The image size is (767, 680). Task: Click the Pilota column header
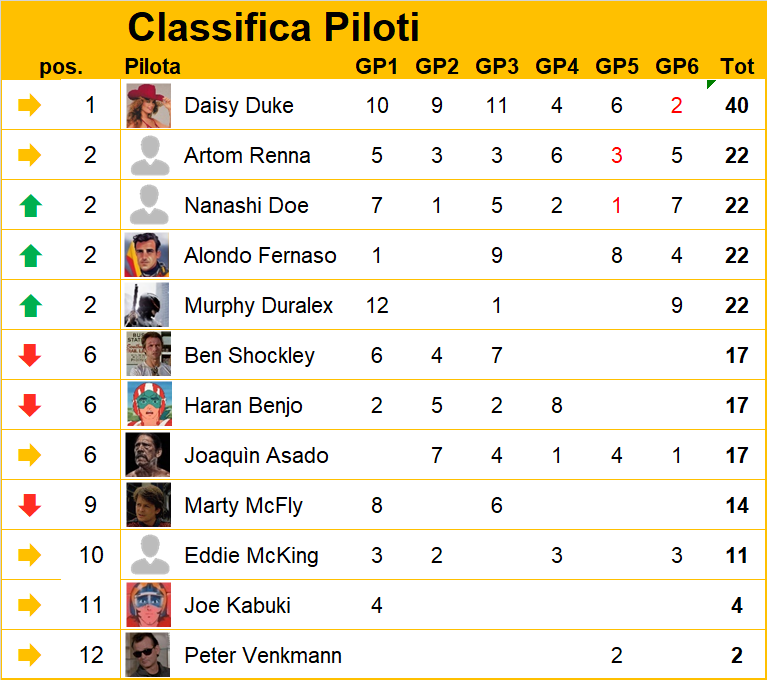click(x=153, y=66)
